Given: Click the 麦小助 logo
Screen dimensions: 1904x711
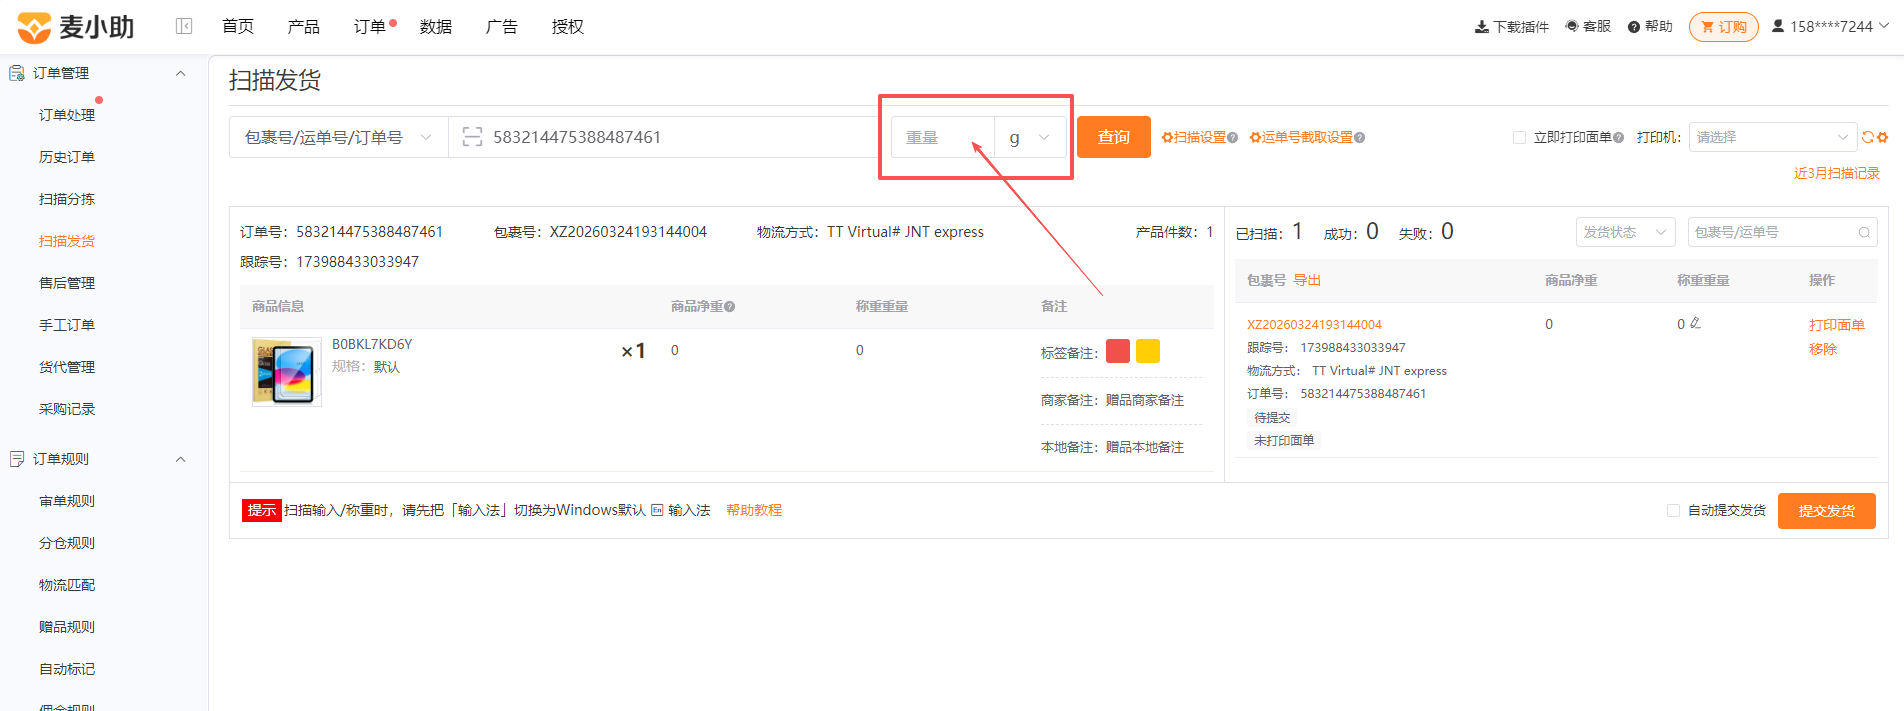Looking at the screenshot, I should pyautogui.click(x=76, y=27).
